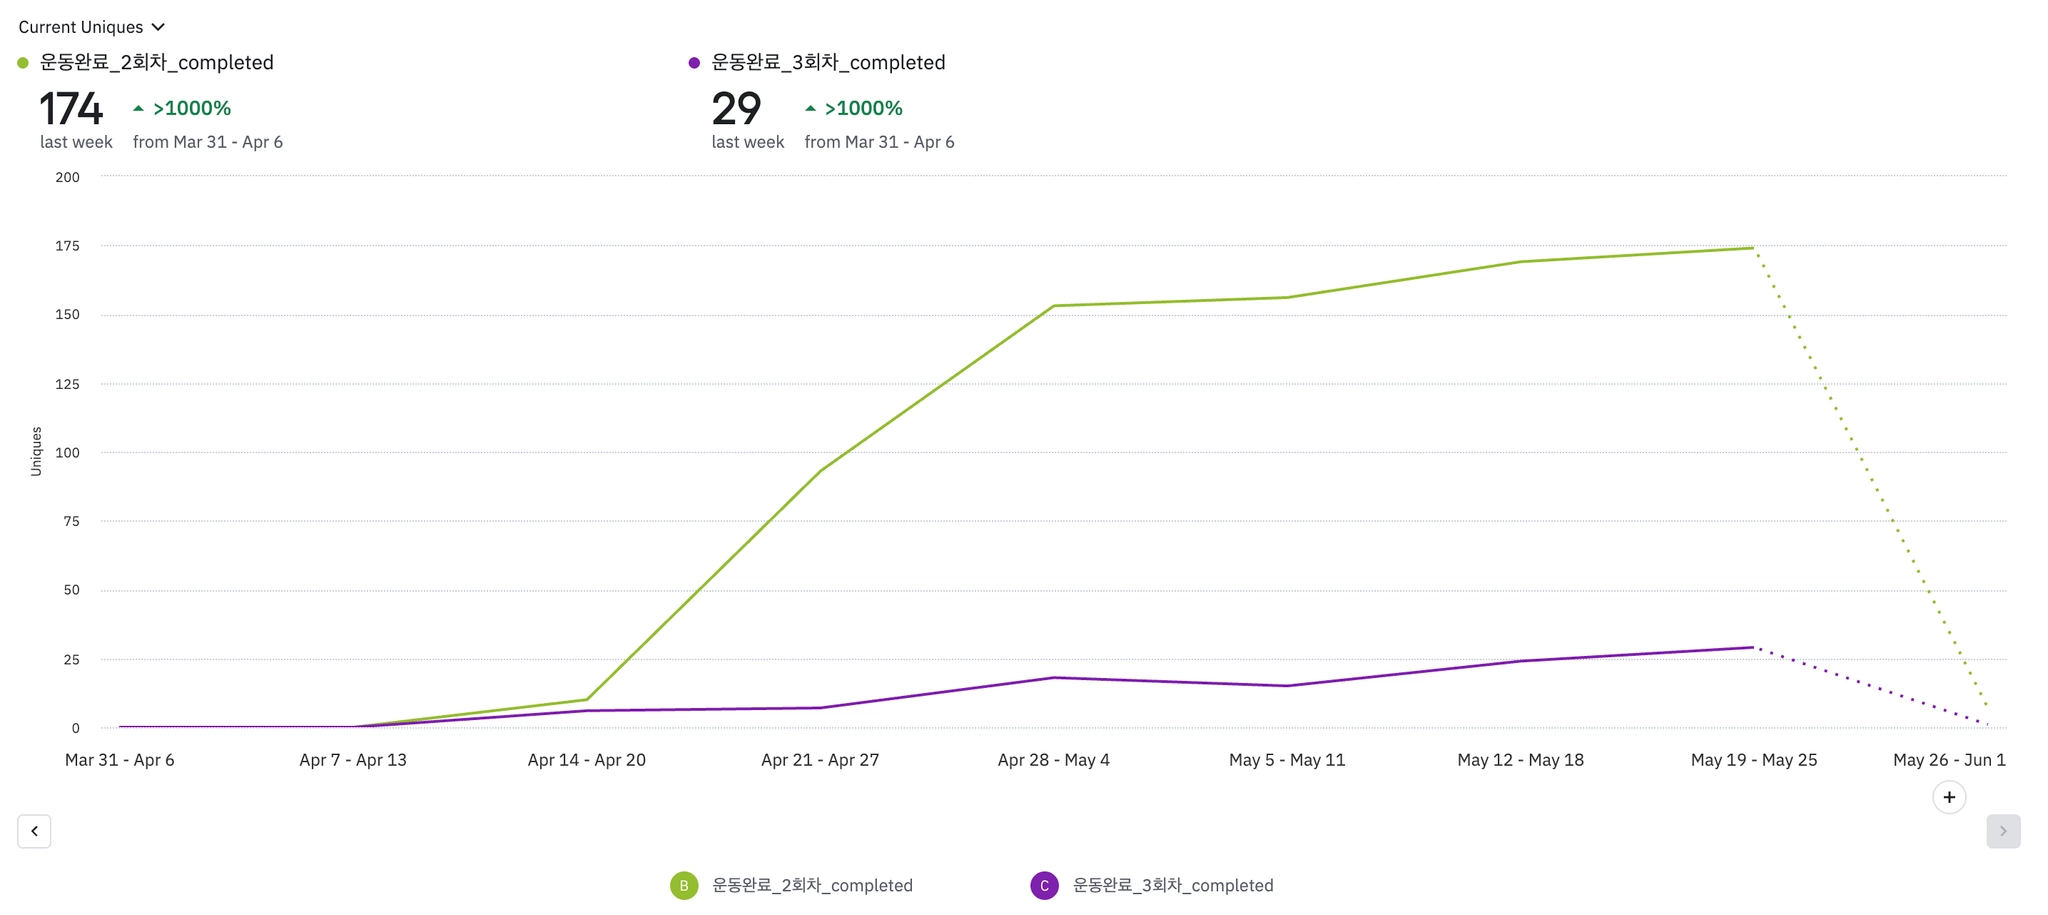
Task: Go to next chart page arrow
Action: coord(2003,831)
